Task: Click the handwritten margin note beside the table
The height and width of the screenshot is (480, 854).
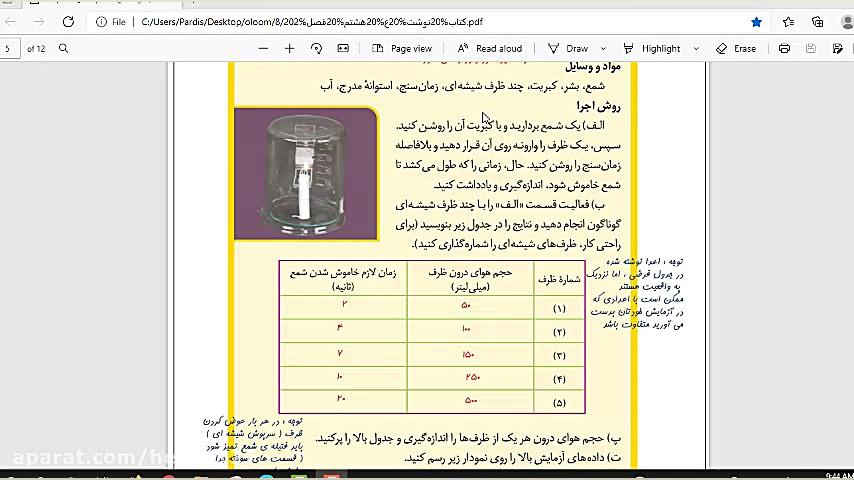Action: click(x=637, y=293)
